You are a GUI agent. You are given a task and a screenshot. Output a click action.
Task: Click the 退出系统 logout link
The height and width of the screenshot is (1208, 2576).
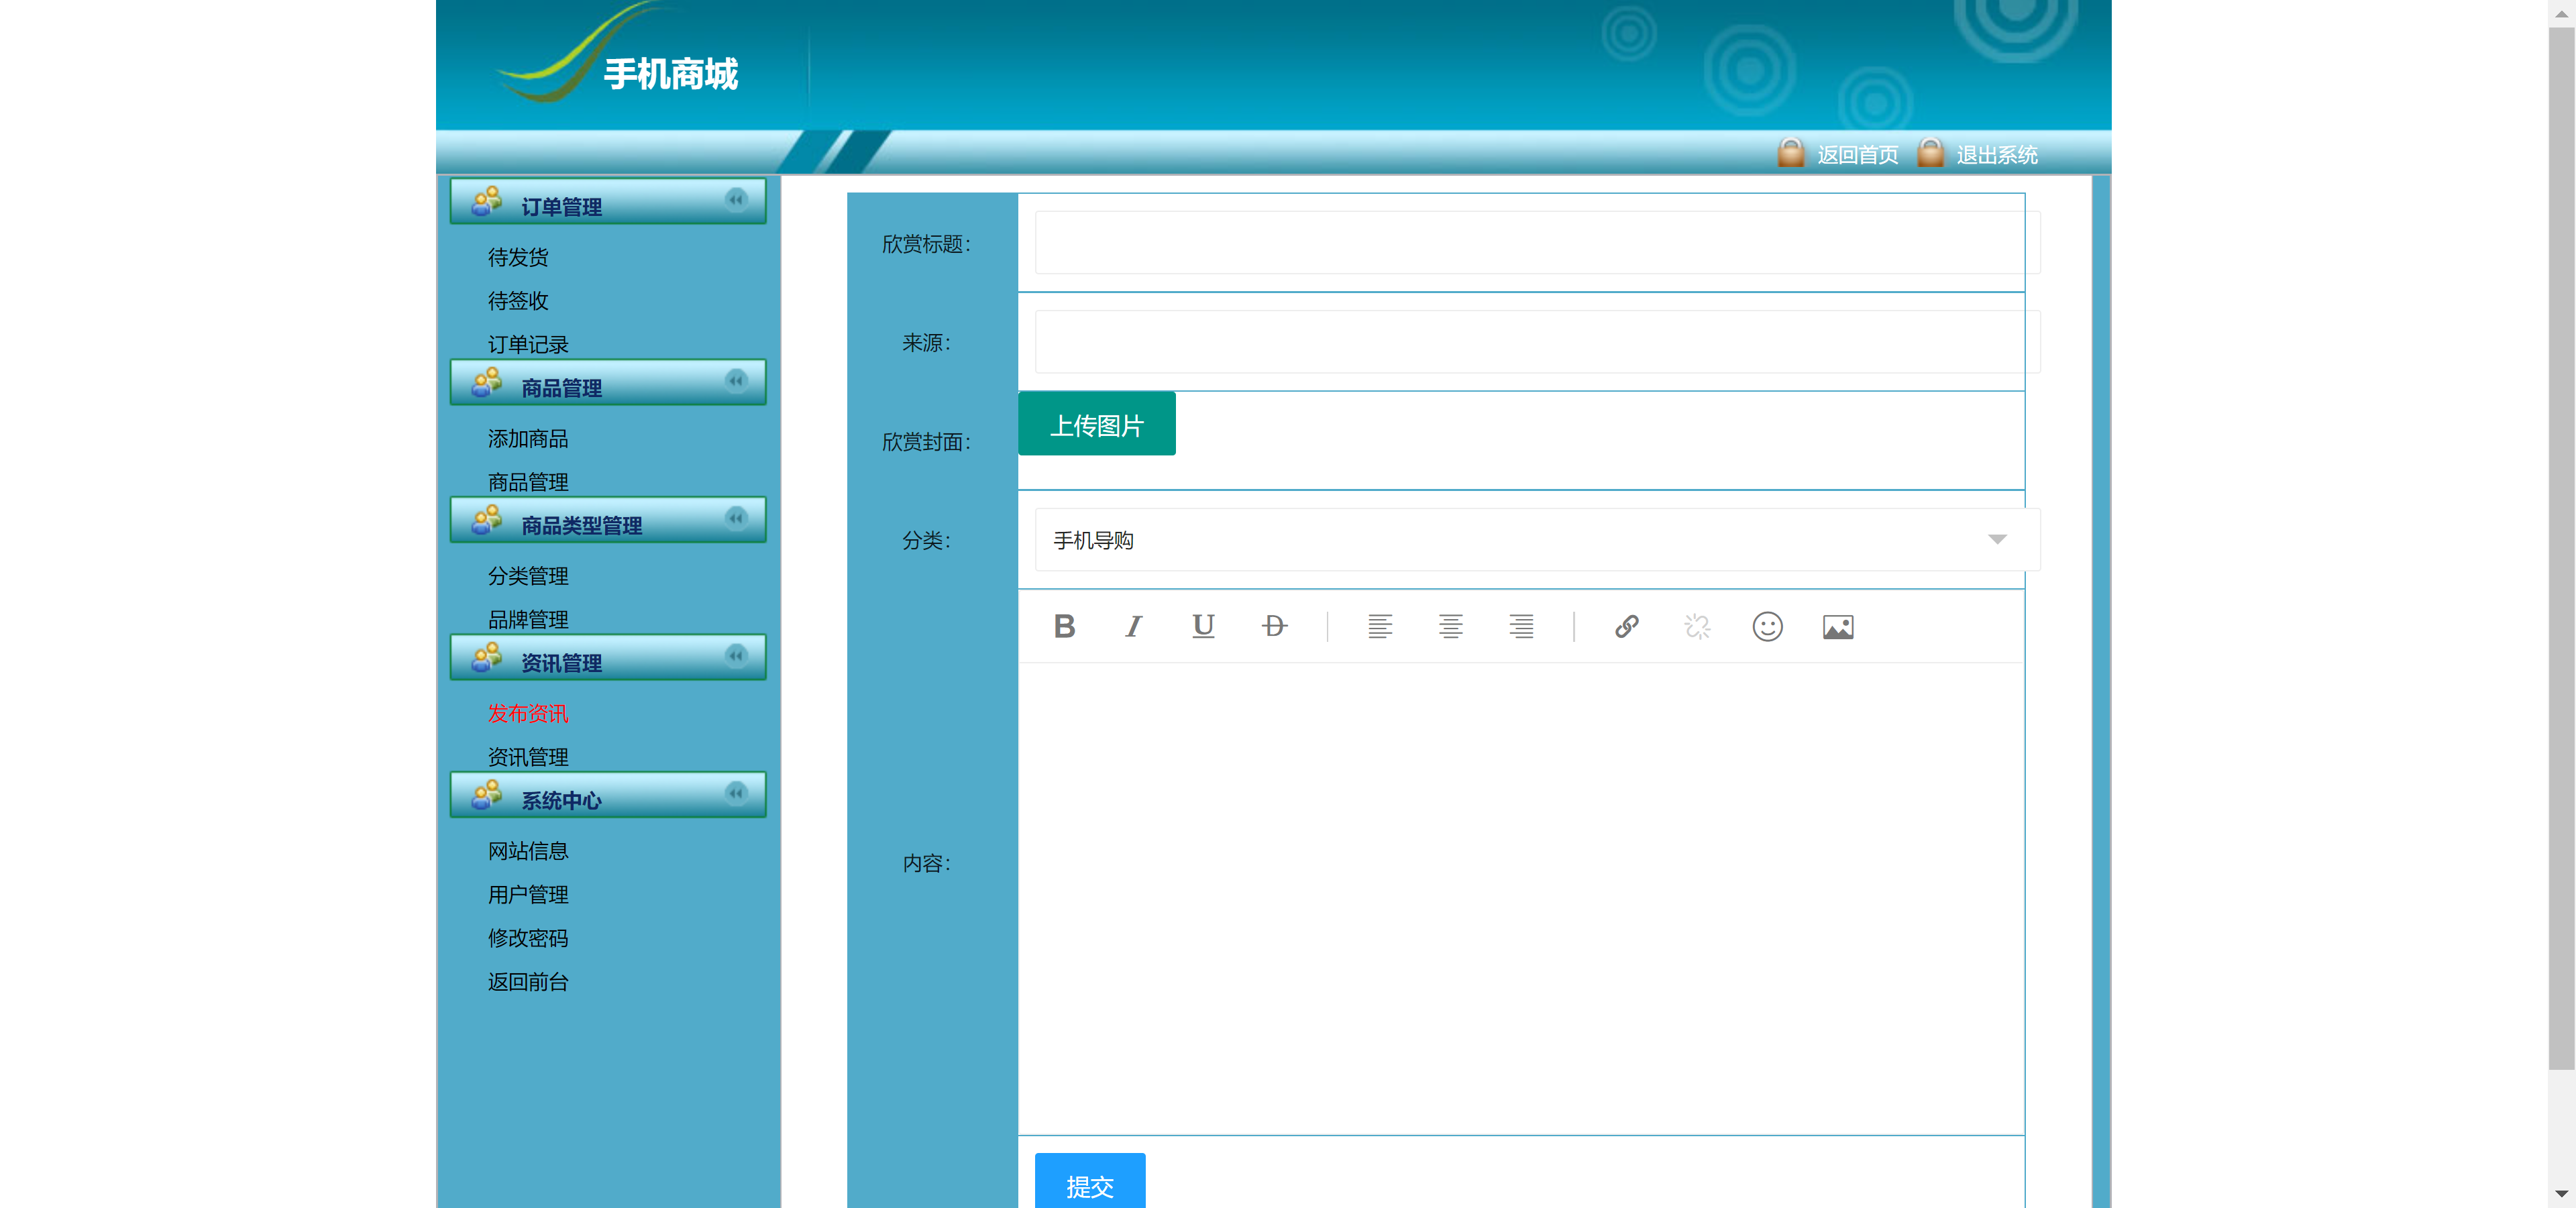click(1997, 155)
